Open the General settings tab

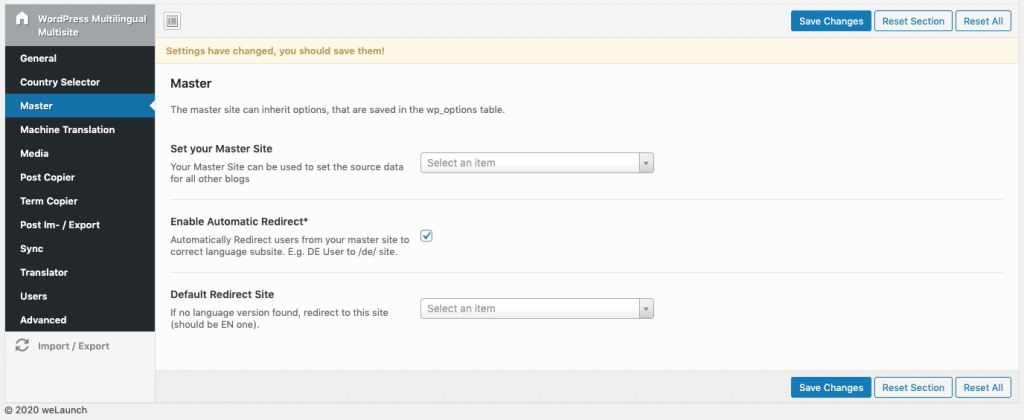coord(38,58)
